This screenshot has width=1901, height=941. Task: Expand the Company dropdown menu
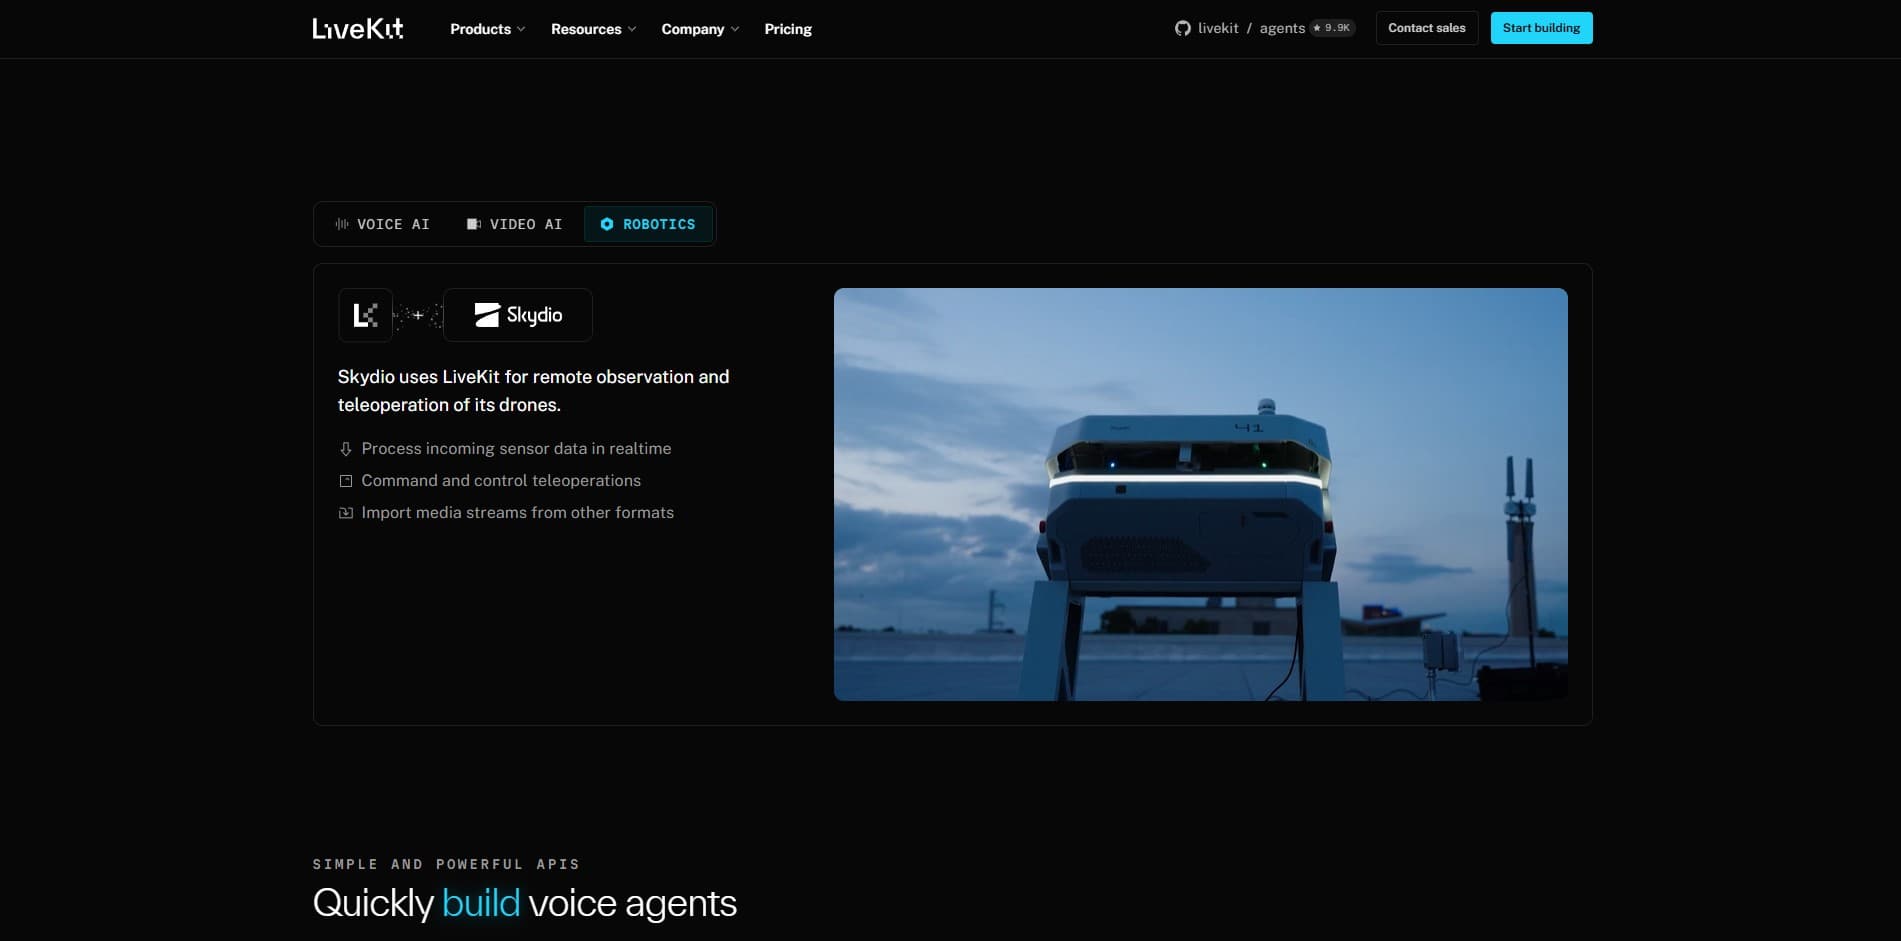pyautogui.click(x=700, y=29)
